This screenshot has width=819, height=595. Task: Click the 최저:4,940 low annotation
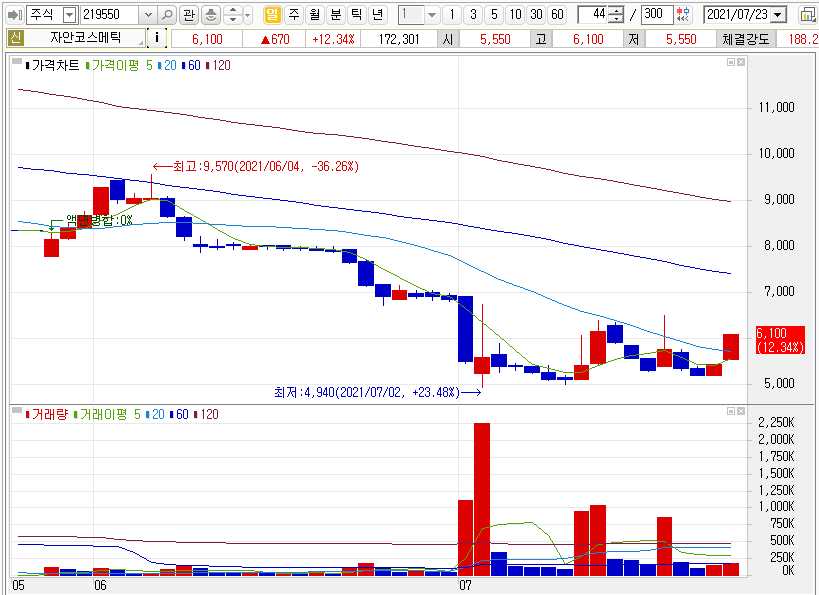pos(377,392)
